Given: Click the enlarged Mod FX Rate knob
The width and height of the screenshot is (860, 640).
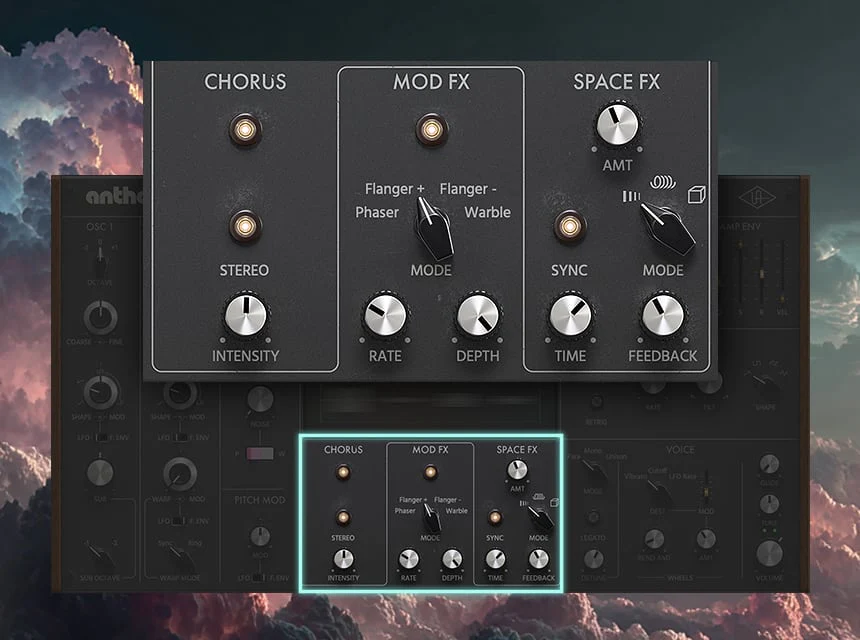Looking at the screenshot, I should (x=385, y=316).
